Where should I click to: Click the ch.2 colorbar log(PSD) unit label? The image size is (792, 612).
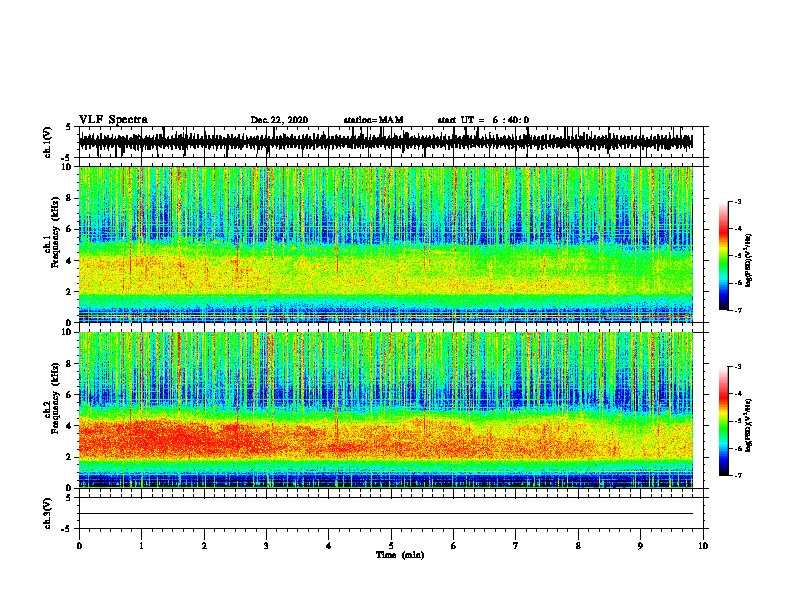[748, 425]
